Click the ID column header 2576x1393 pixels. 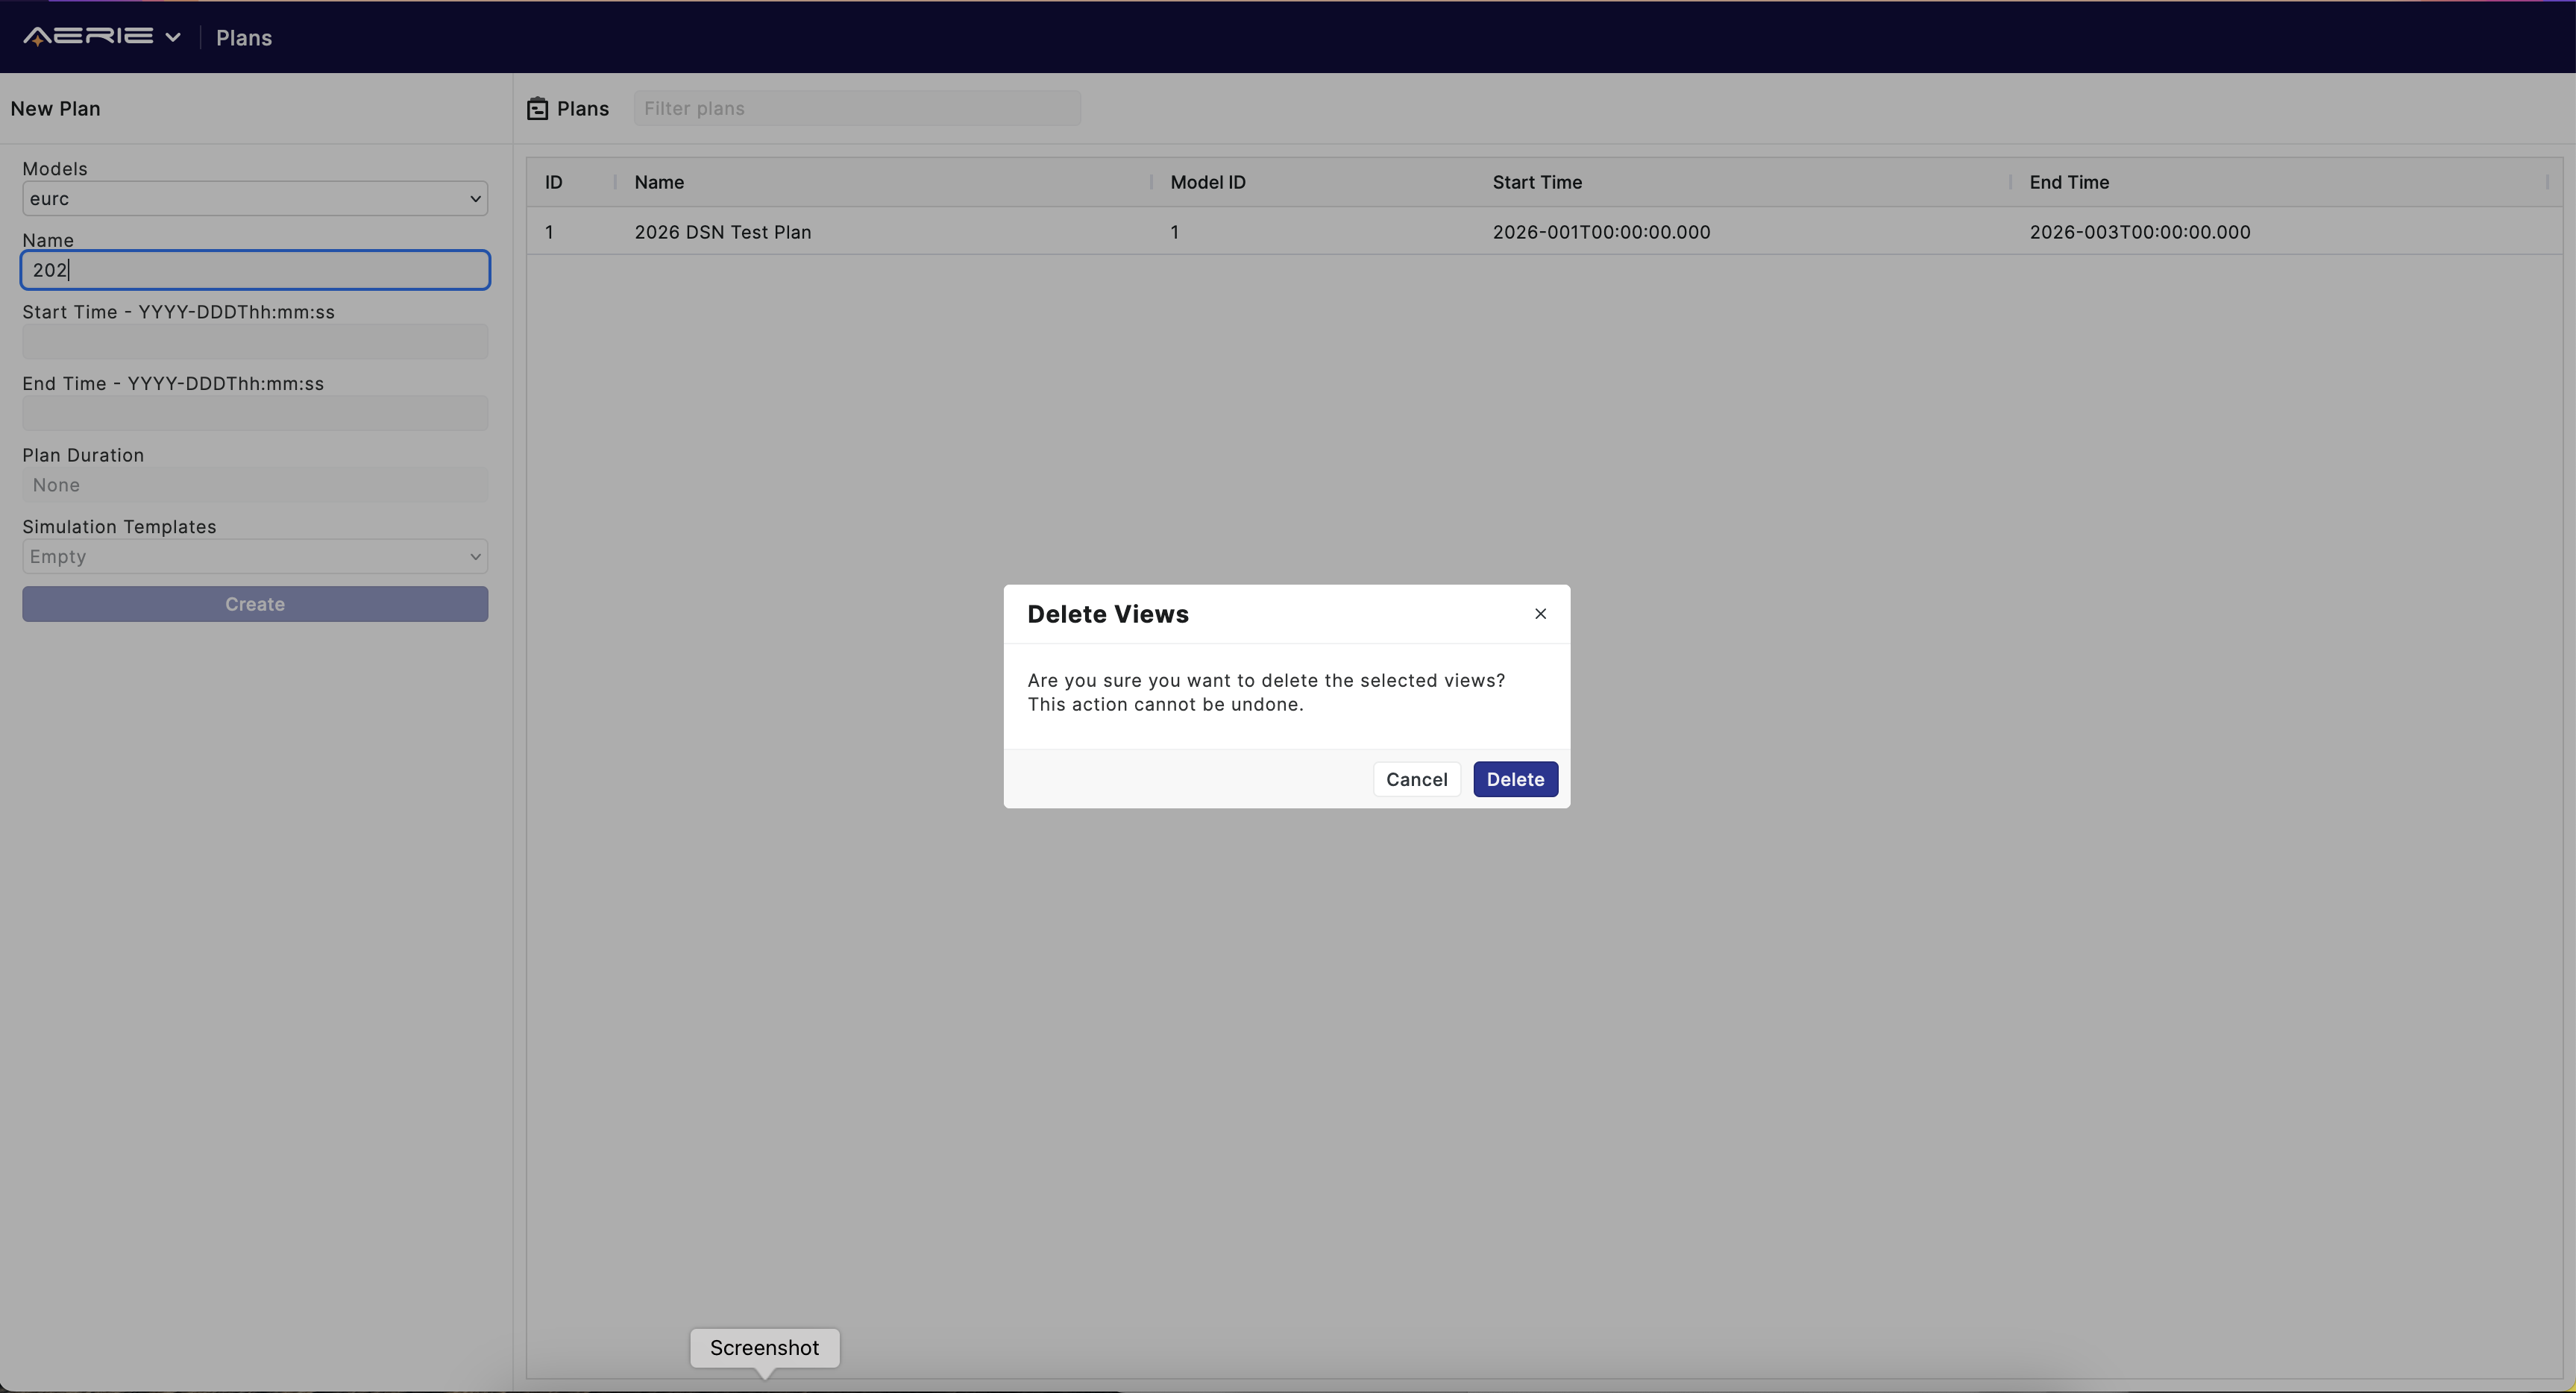[x=554, y=182]
